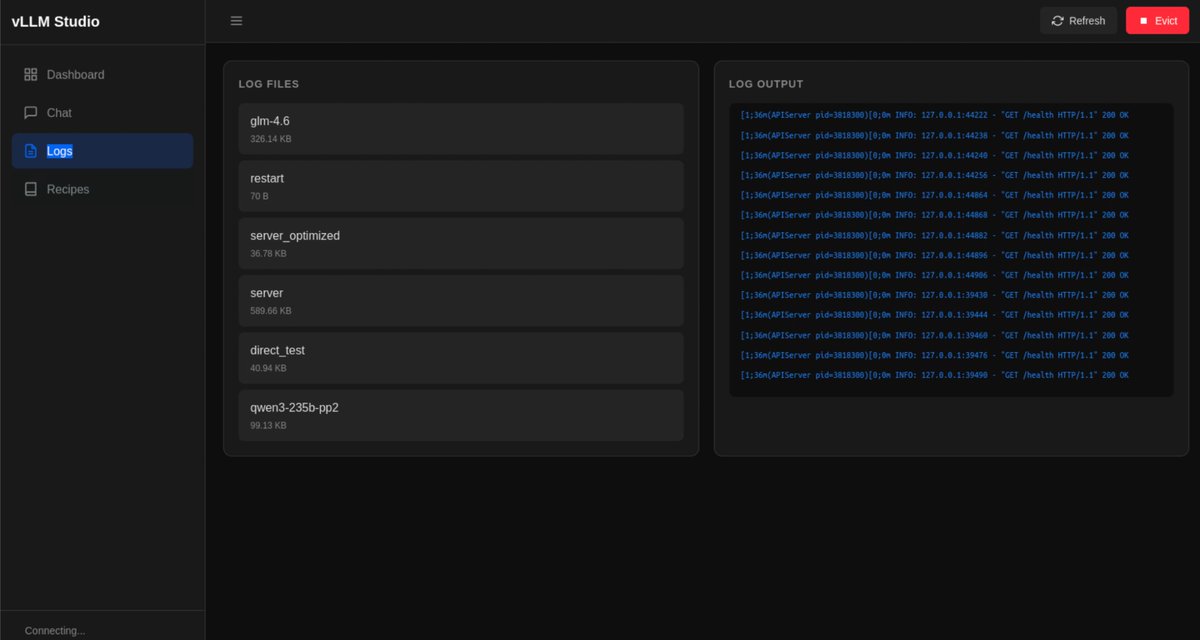The height and width of the screenshot is (640, 1200).
Task: Click the Logs file icon in sidebar
Action: point(30,150)
